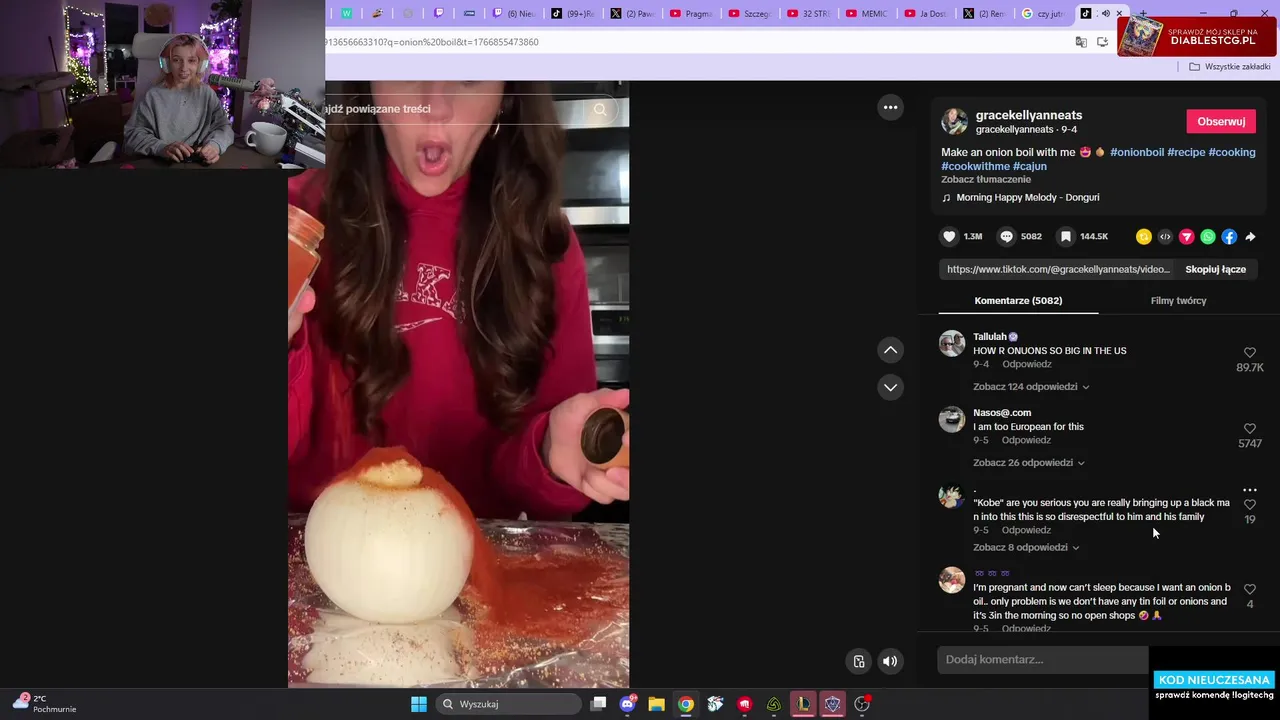Open the #onionboil hashtag

point(1136,152)
